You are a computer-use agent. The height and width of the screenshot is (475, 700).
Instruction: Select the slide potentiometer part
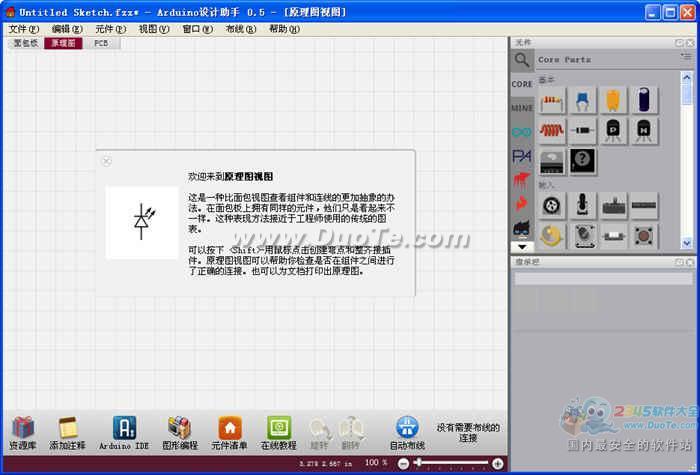613,205
